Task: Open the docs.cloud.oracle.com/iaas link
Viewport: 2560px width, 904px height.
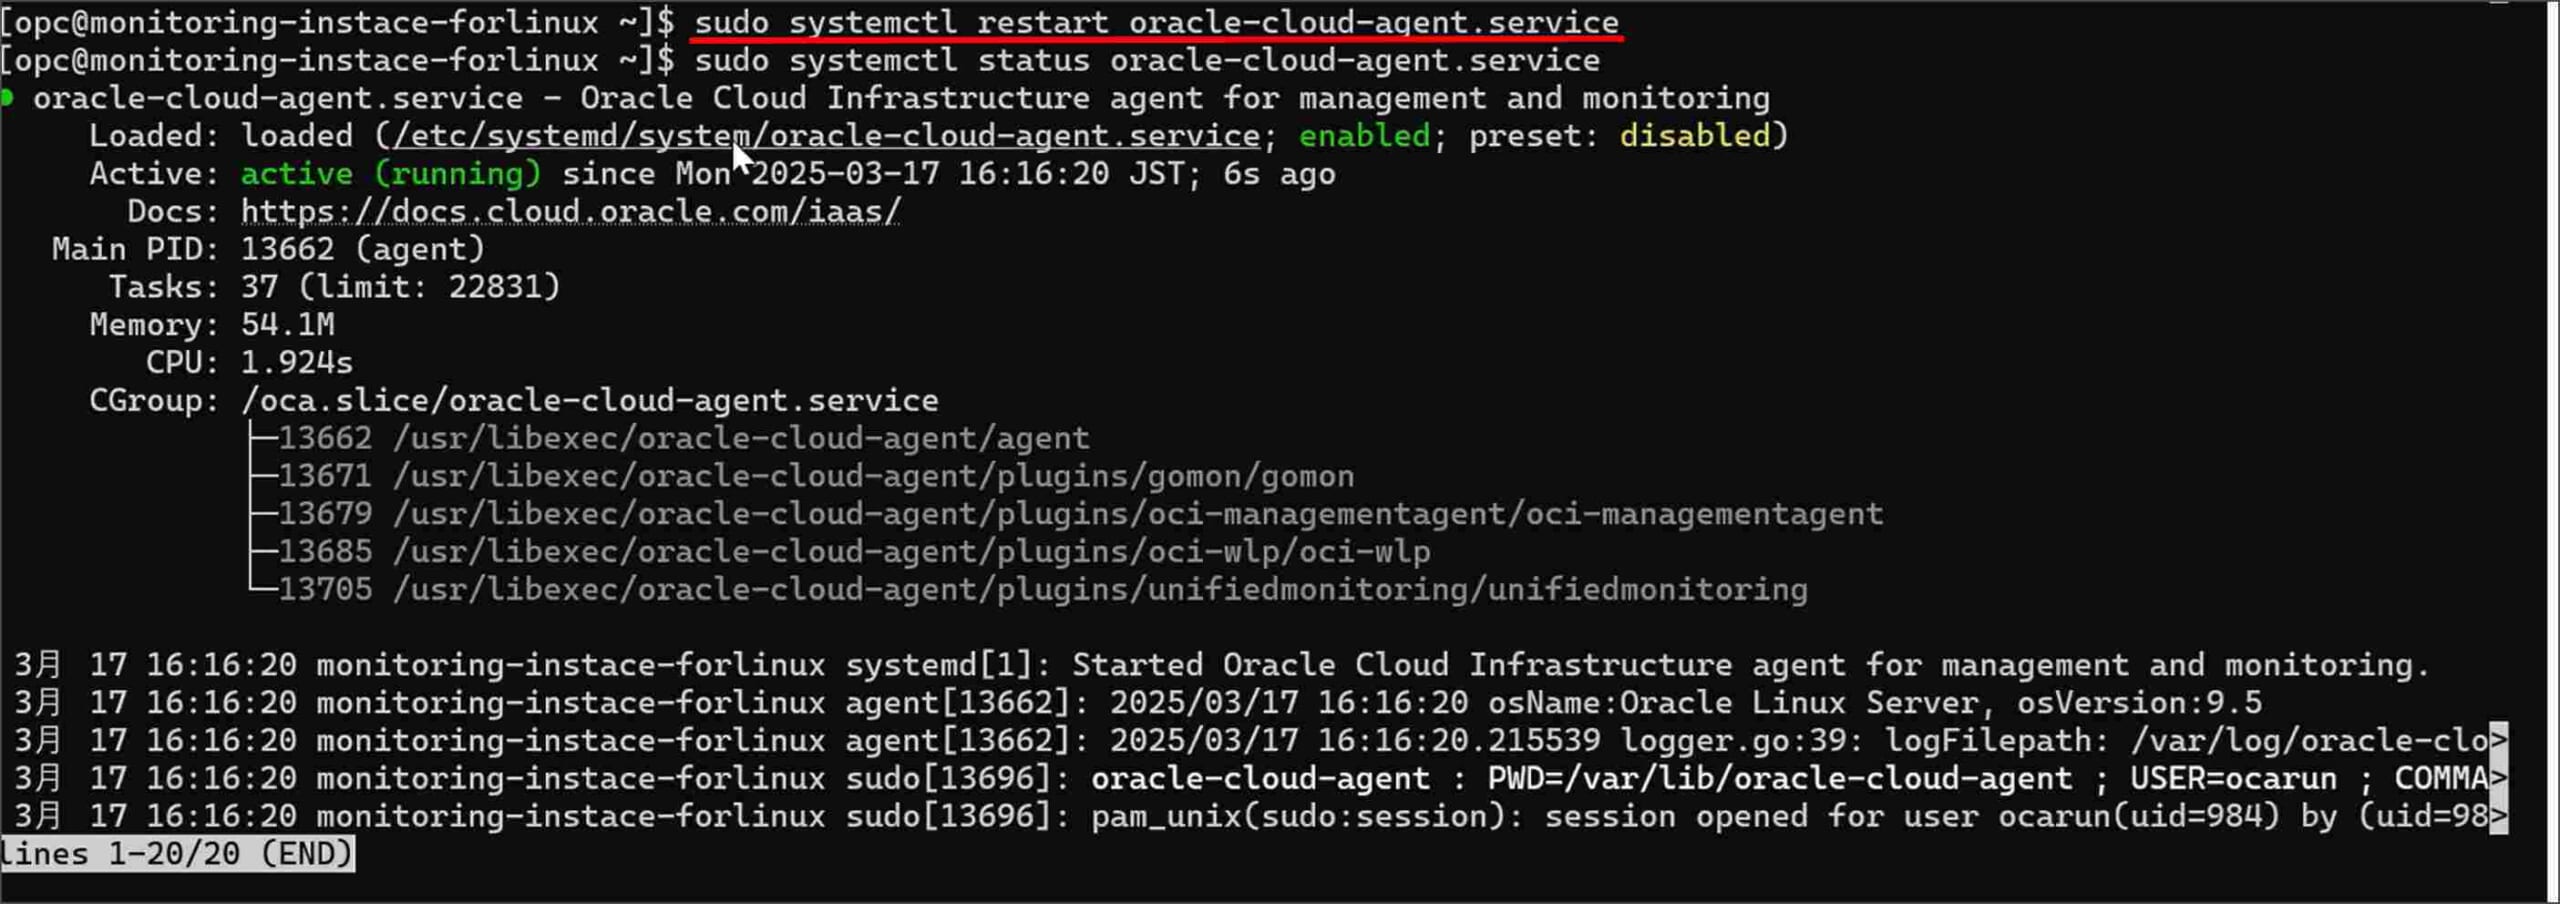Action: click(571, 211)
